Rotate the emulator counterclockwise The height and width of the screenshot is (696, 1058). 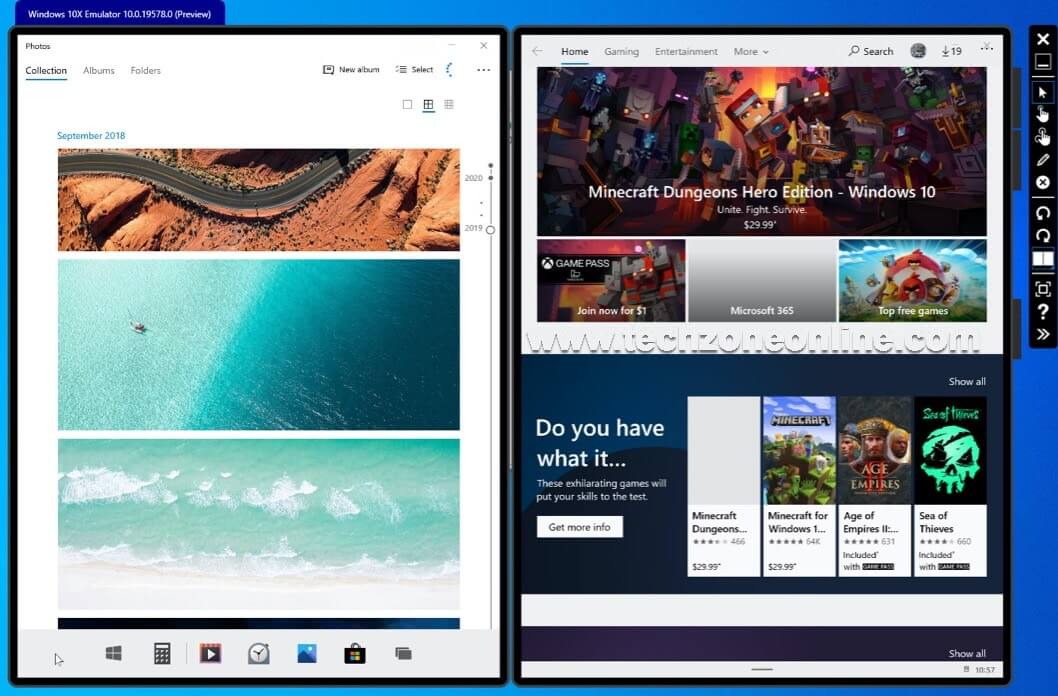pos(1043,213)
